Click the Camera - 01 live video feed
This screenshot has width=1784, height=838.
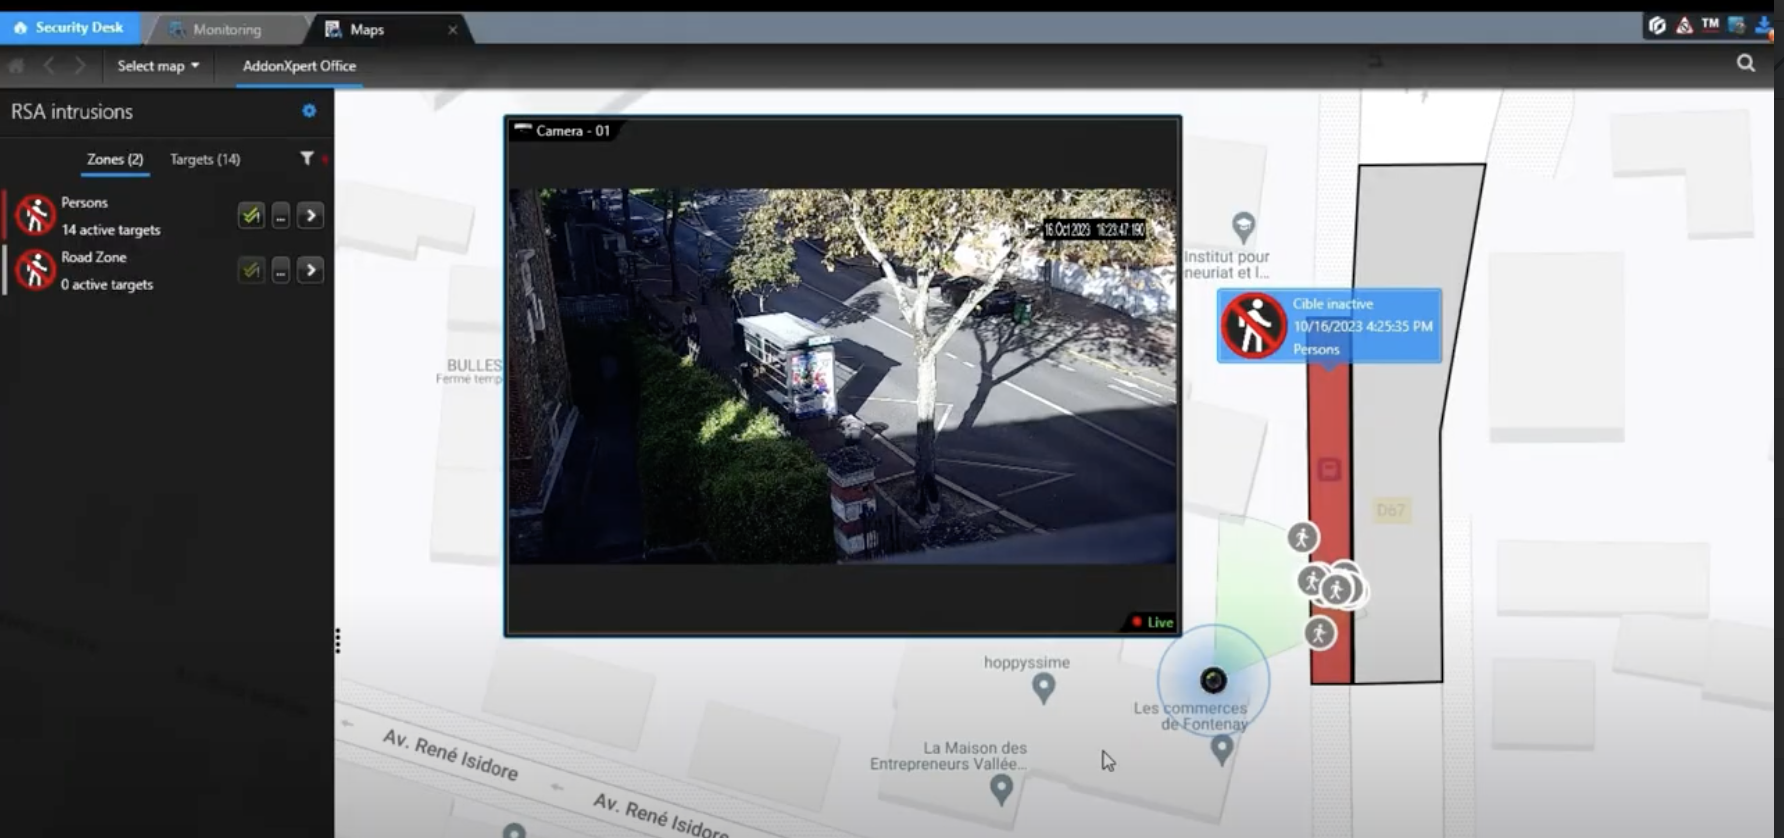click(x=842, y=376)
